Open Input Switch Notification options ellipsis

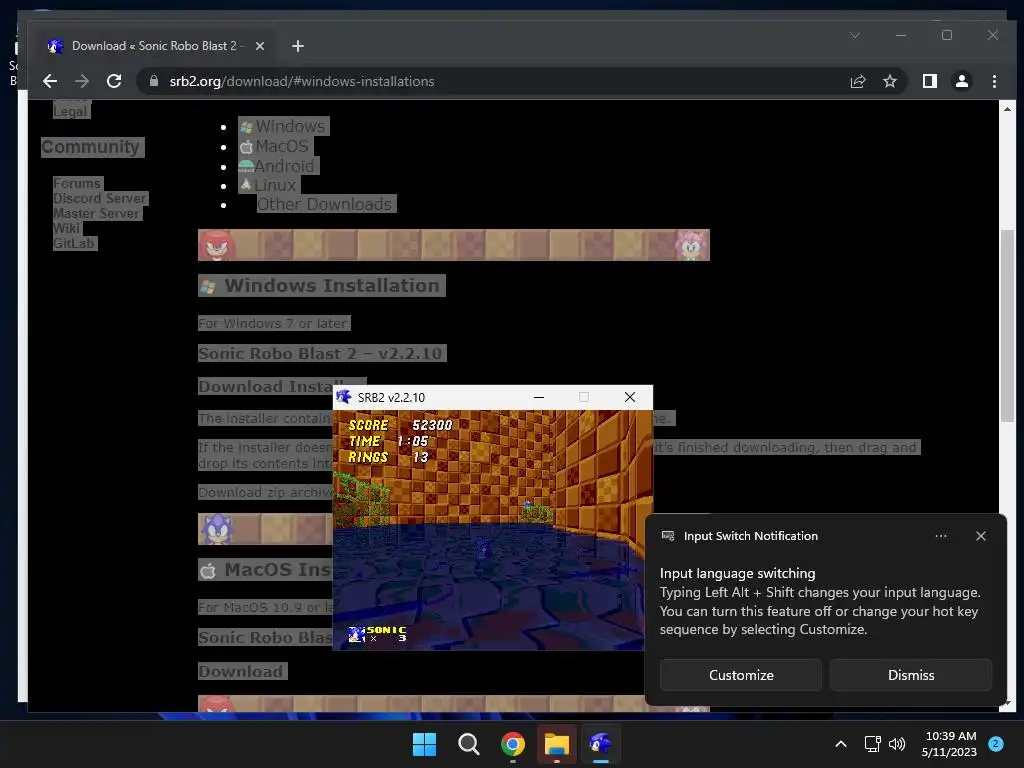940,536
